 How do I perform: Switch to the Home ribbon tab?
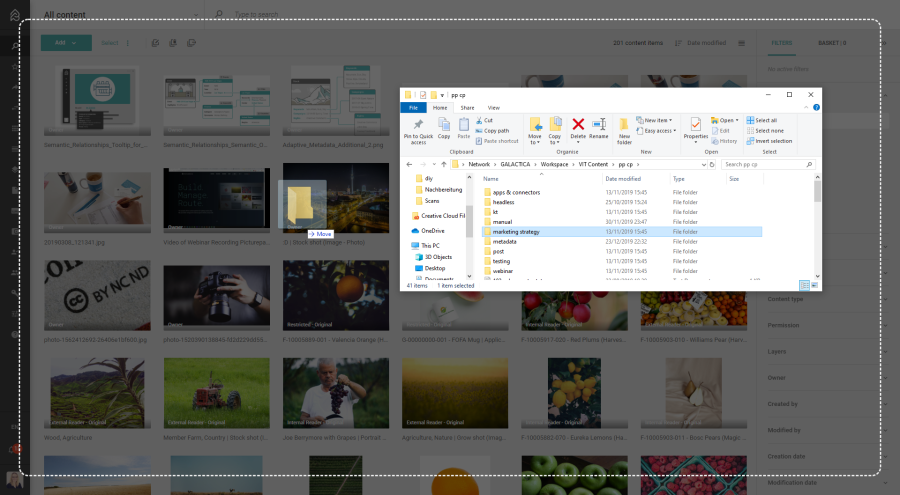click(x=440, y=107)
